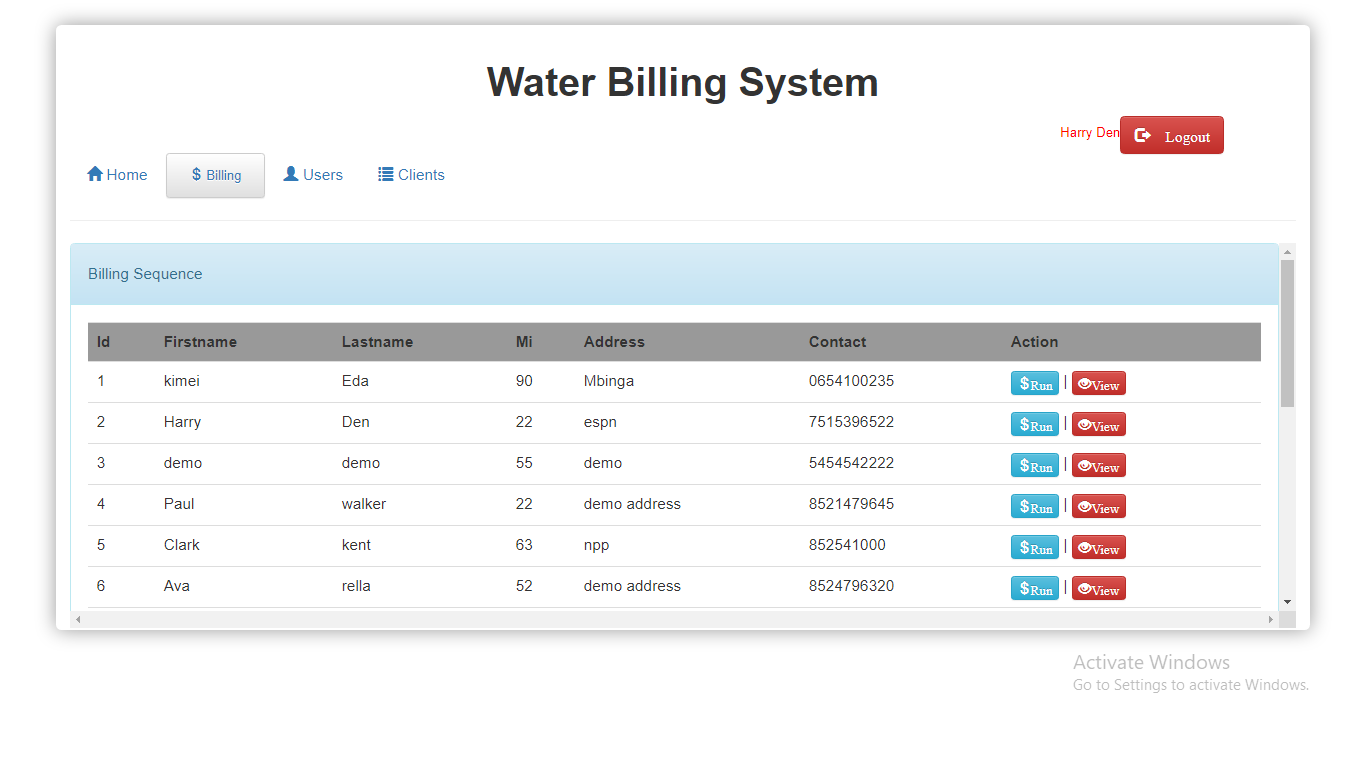Screen dimensions: 1366x768
Task: Click the left arrow on the horizontal scrollbar
Action: click(x=78, y=619)
